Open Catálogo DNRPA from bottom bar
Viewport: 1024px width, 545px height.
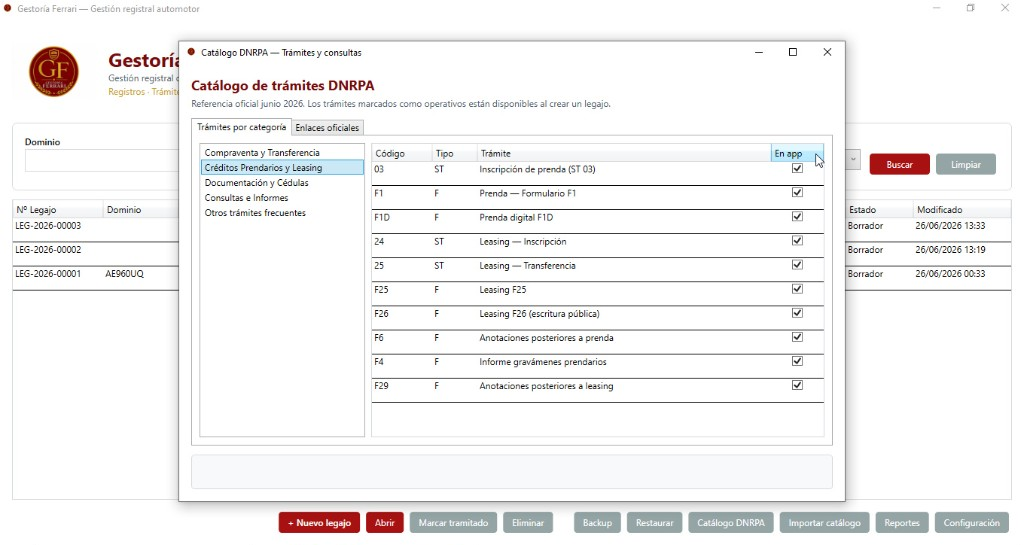pyautogui.click(x=731, y=523)
